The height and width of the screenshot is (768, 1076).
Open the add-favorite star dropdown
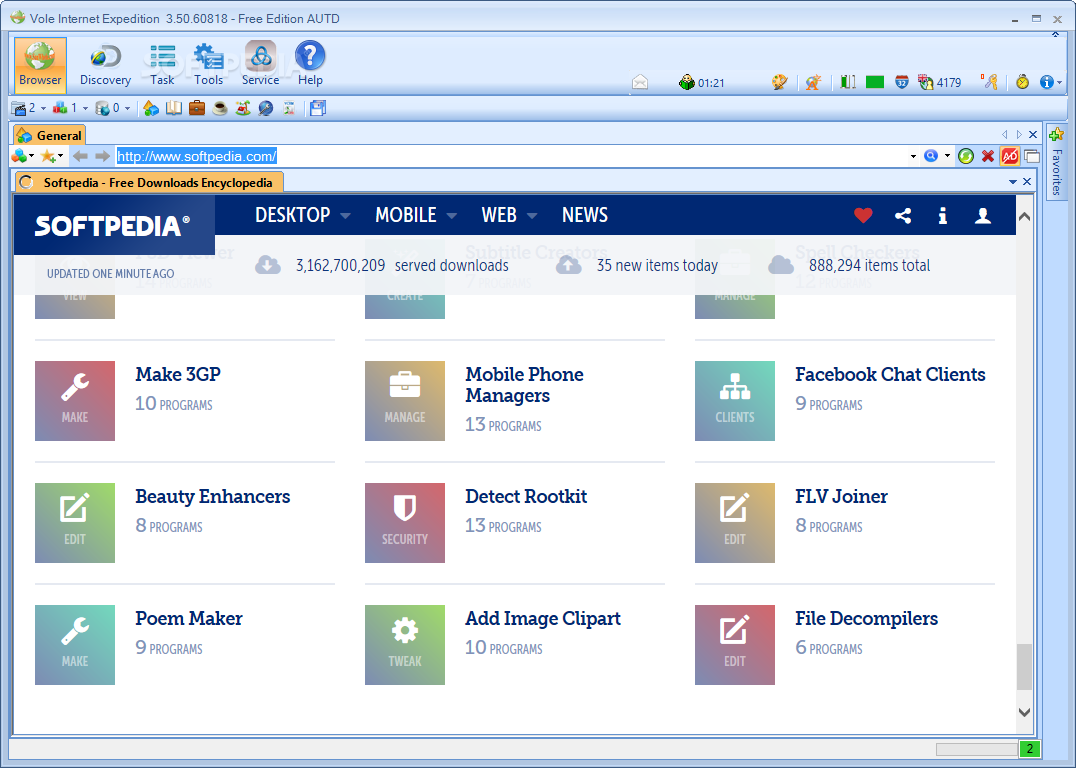[x=51, y=156]
